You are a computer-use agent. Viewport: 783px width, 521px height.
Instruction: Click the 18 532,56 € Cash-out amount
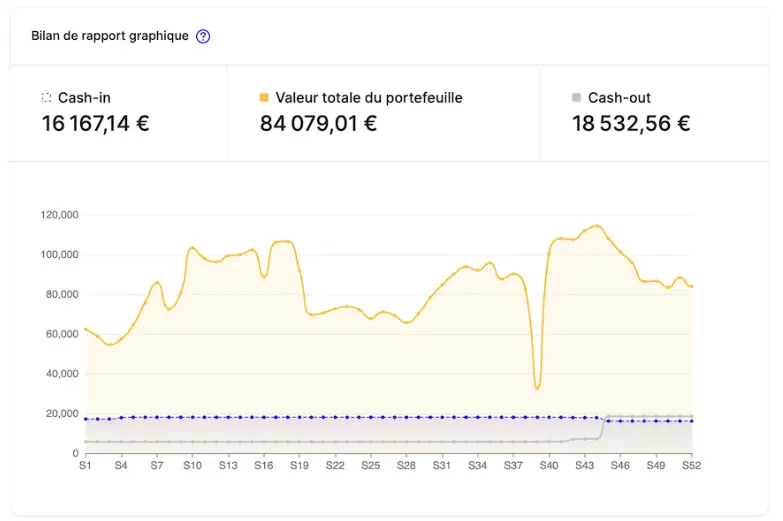(631, 124)
